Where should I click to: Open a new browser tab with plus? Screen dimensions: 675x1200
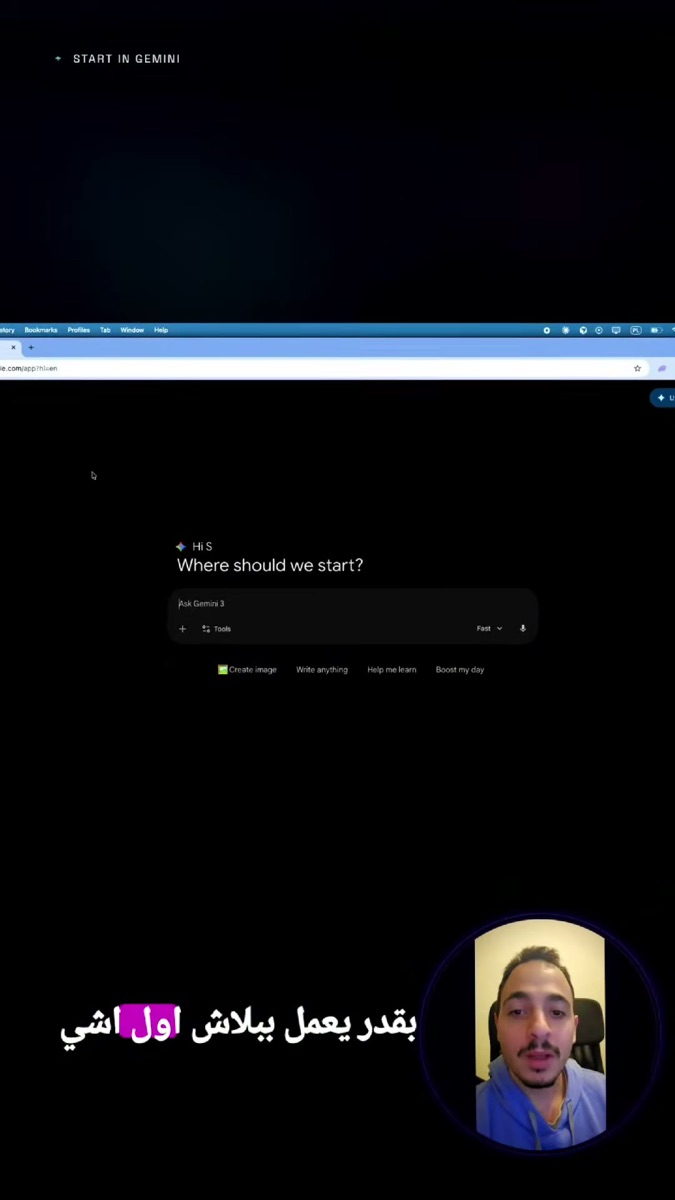tap(31, 347)
